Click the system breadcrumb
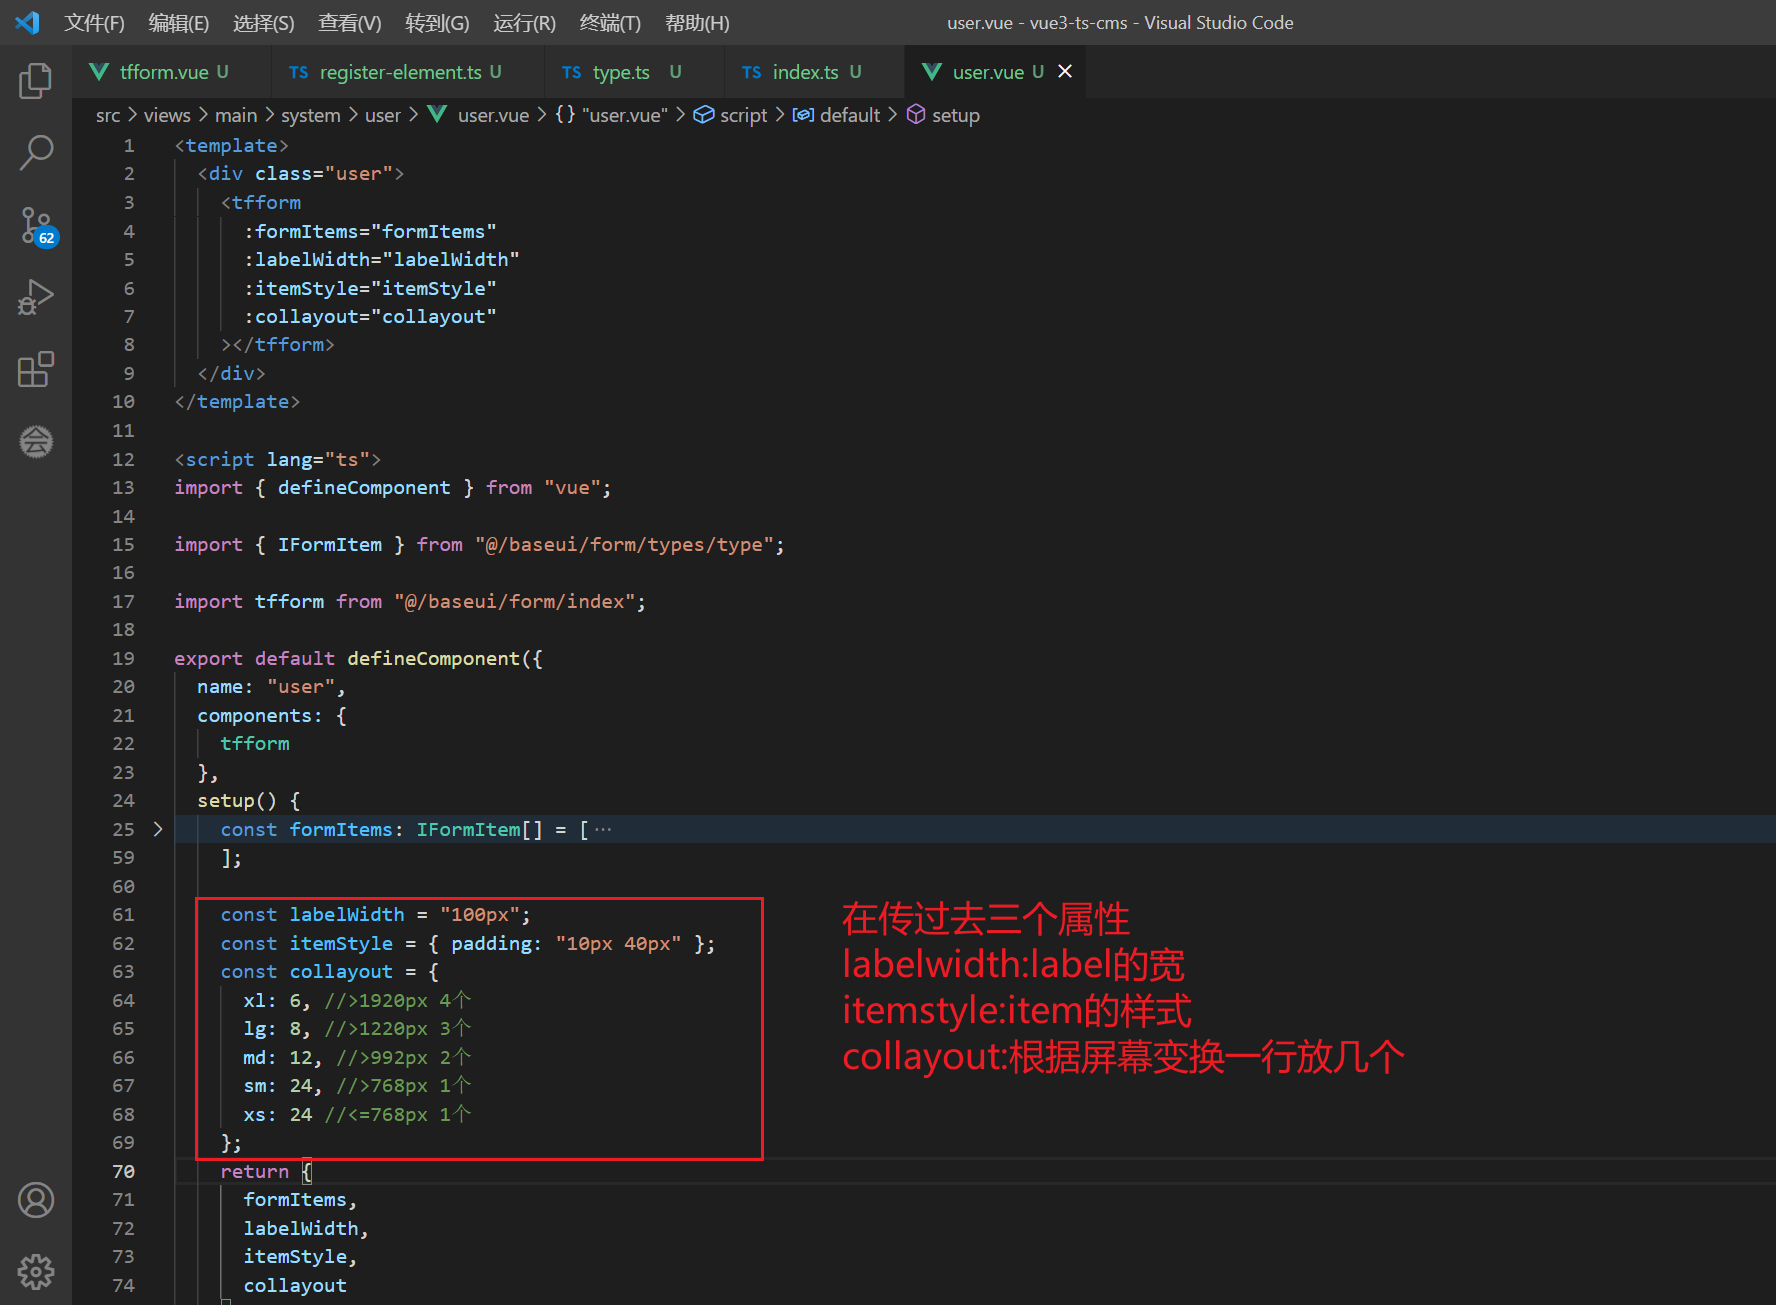This screenshot has height=1305, width=1776. (x=311, y=115)
